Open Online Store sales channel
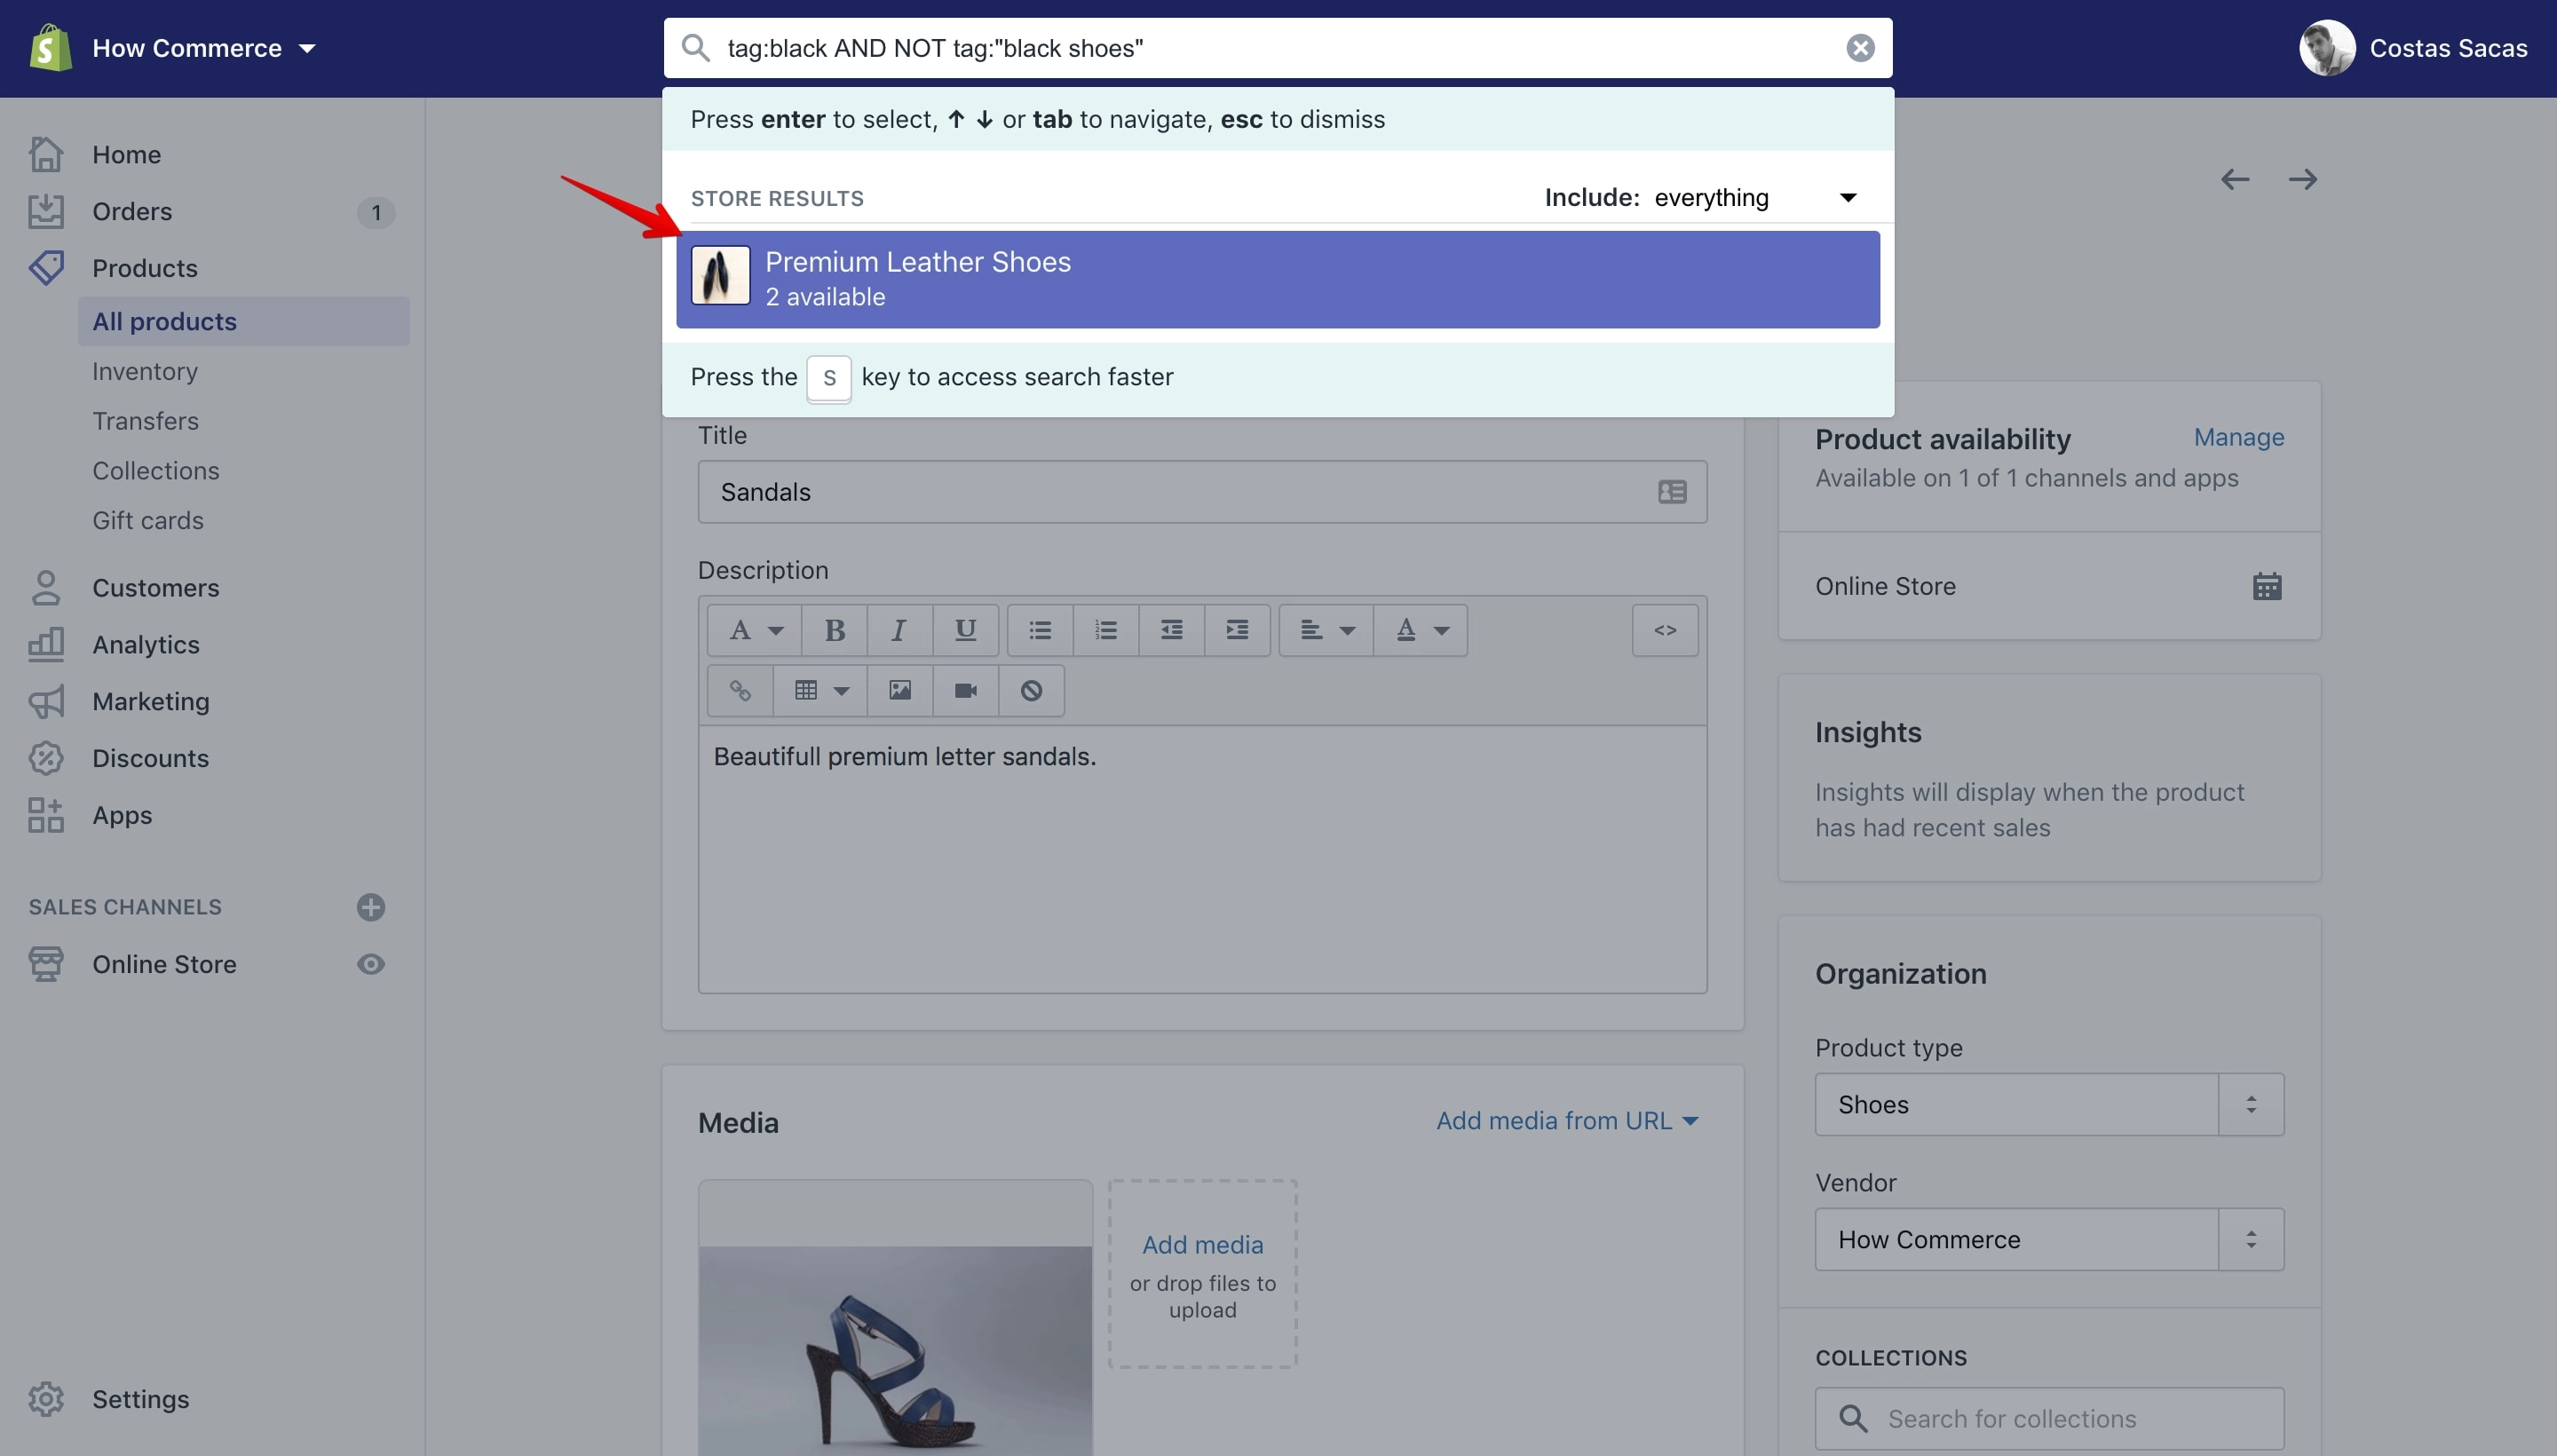The image size is (2557, 1456). [x=164, y=965]
